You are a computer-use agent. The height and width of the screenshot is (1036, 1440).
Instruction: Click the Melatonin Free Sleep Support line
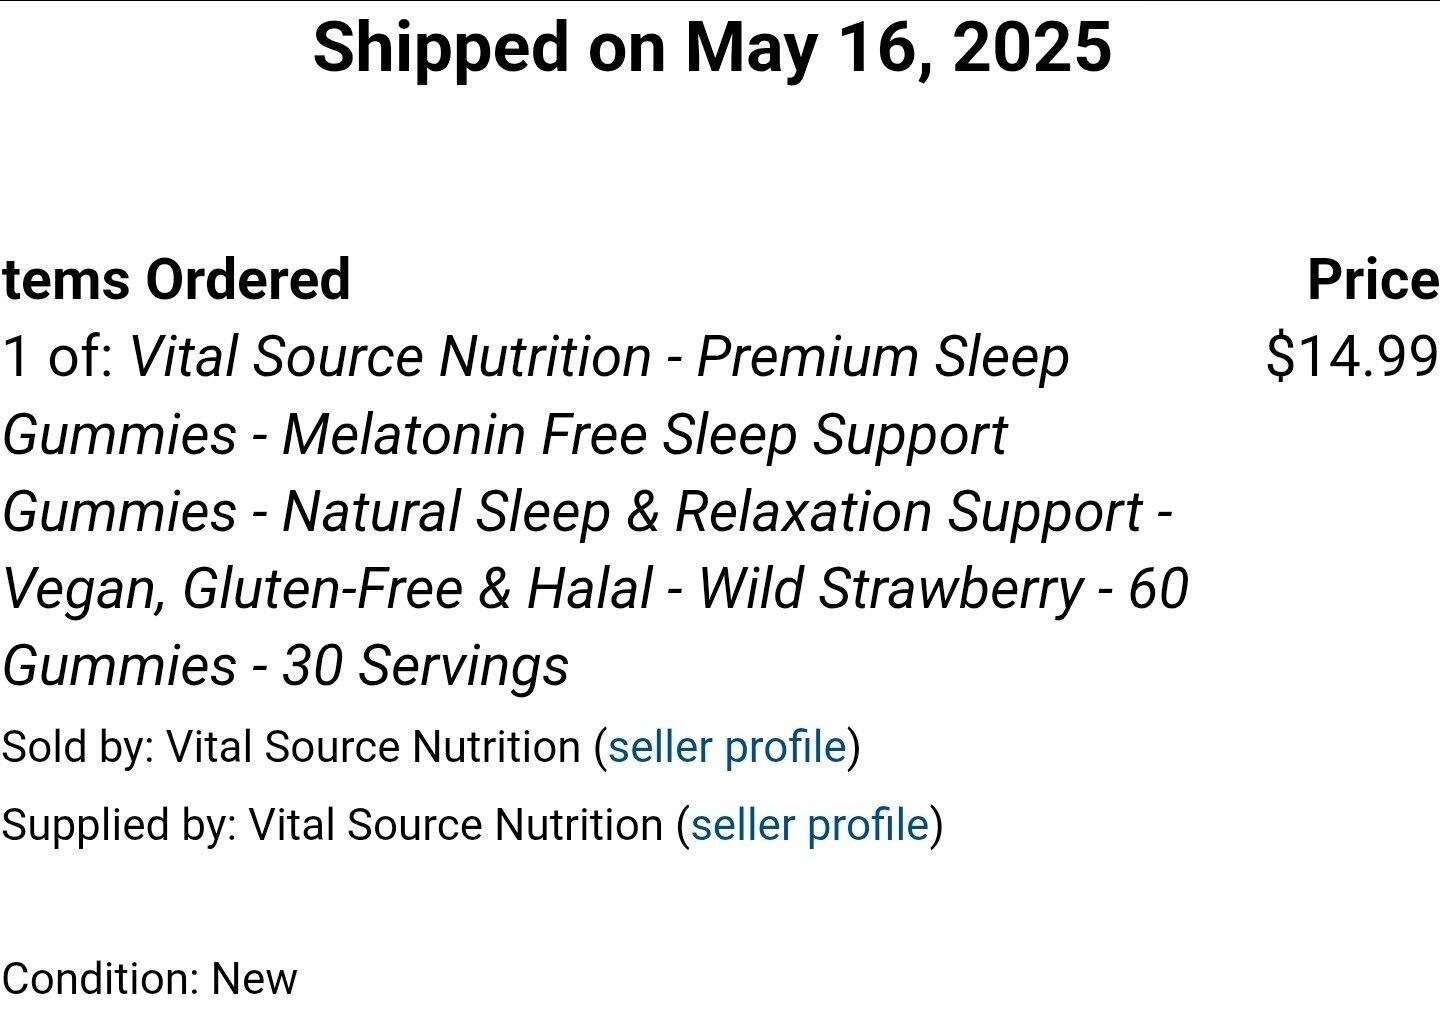[645, 435]
